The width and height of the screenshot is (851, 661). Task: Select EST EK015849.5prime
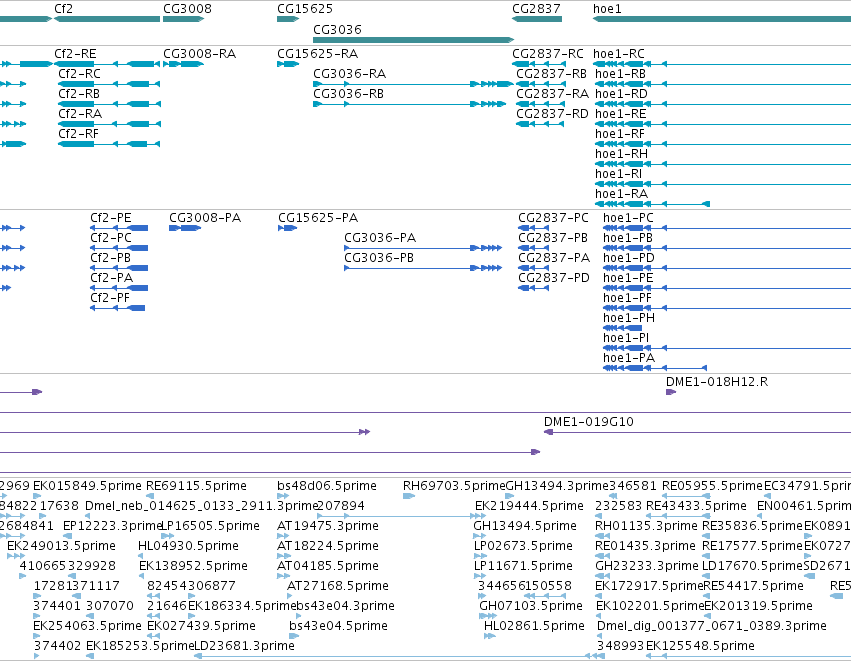pos(87,486)
